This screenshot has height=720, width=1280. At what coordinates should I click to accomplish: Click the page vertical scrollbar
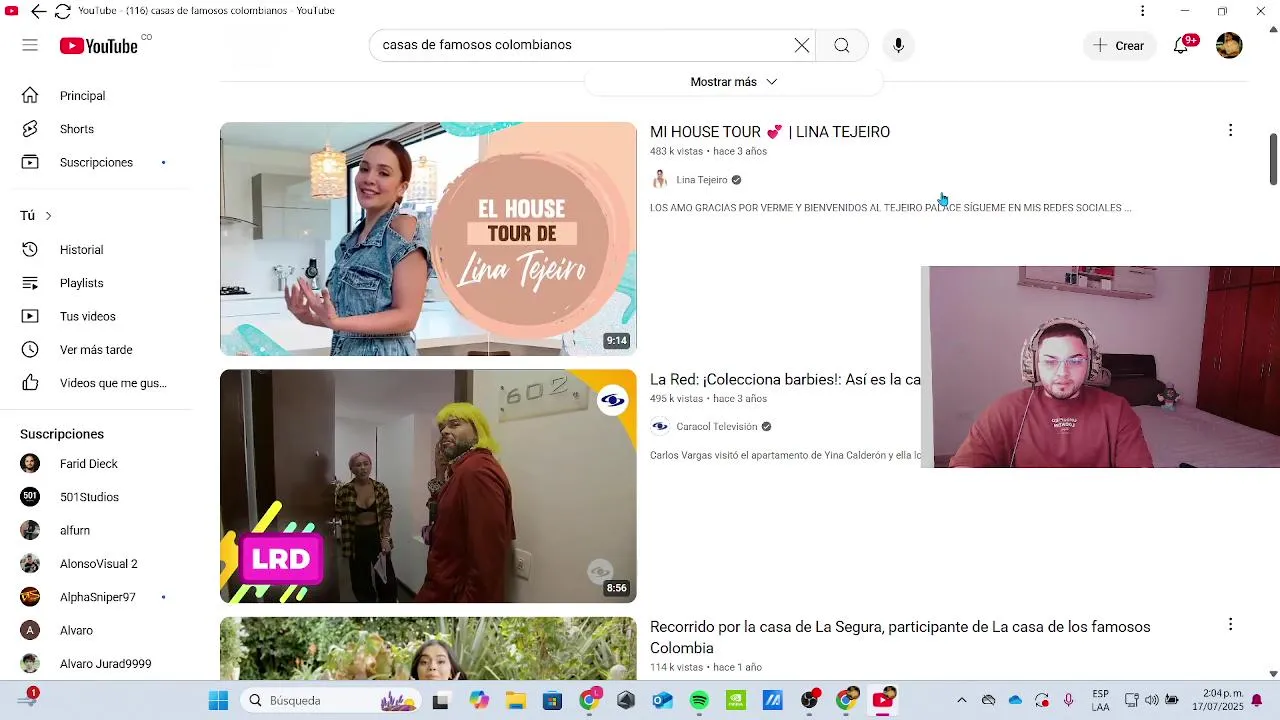[x=1273, y=158]
